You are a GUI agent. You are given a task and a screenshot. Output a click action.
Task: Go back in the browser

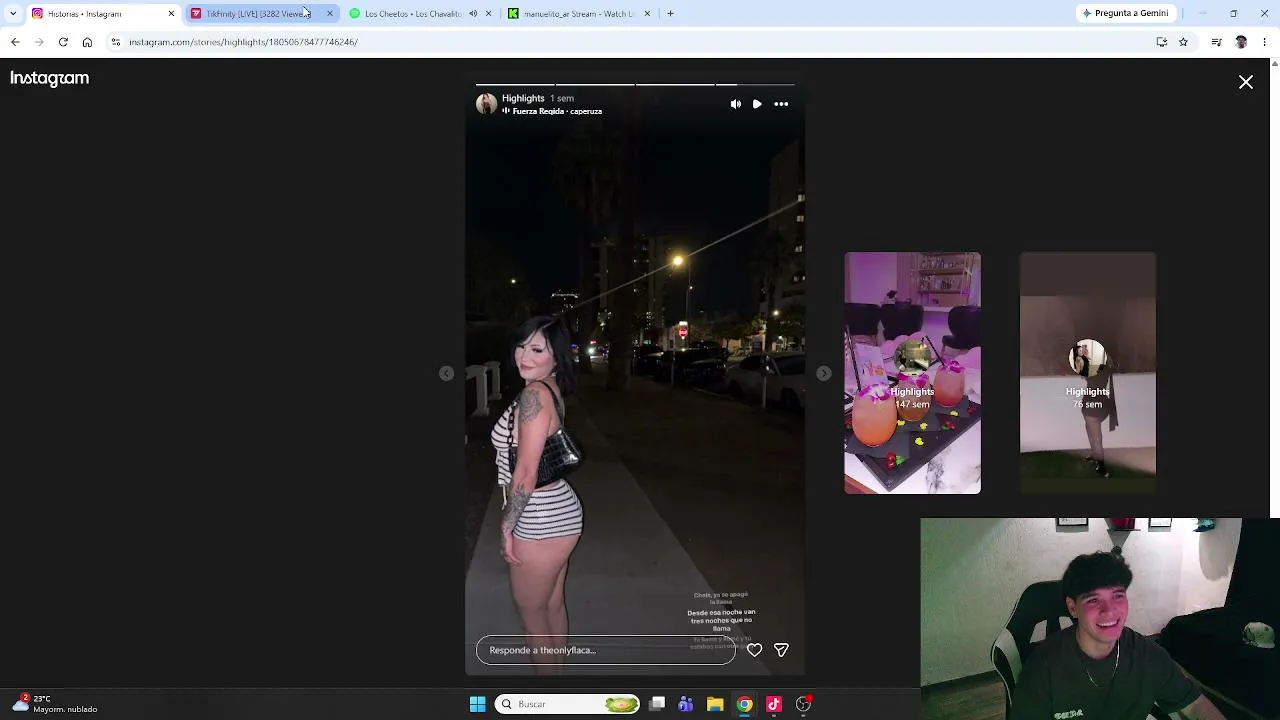tap(15, 42)
